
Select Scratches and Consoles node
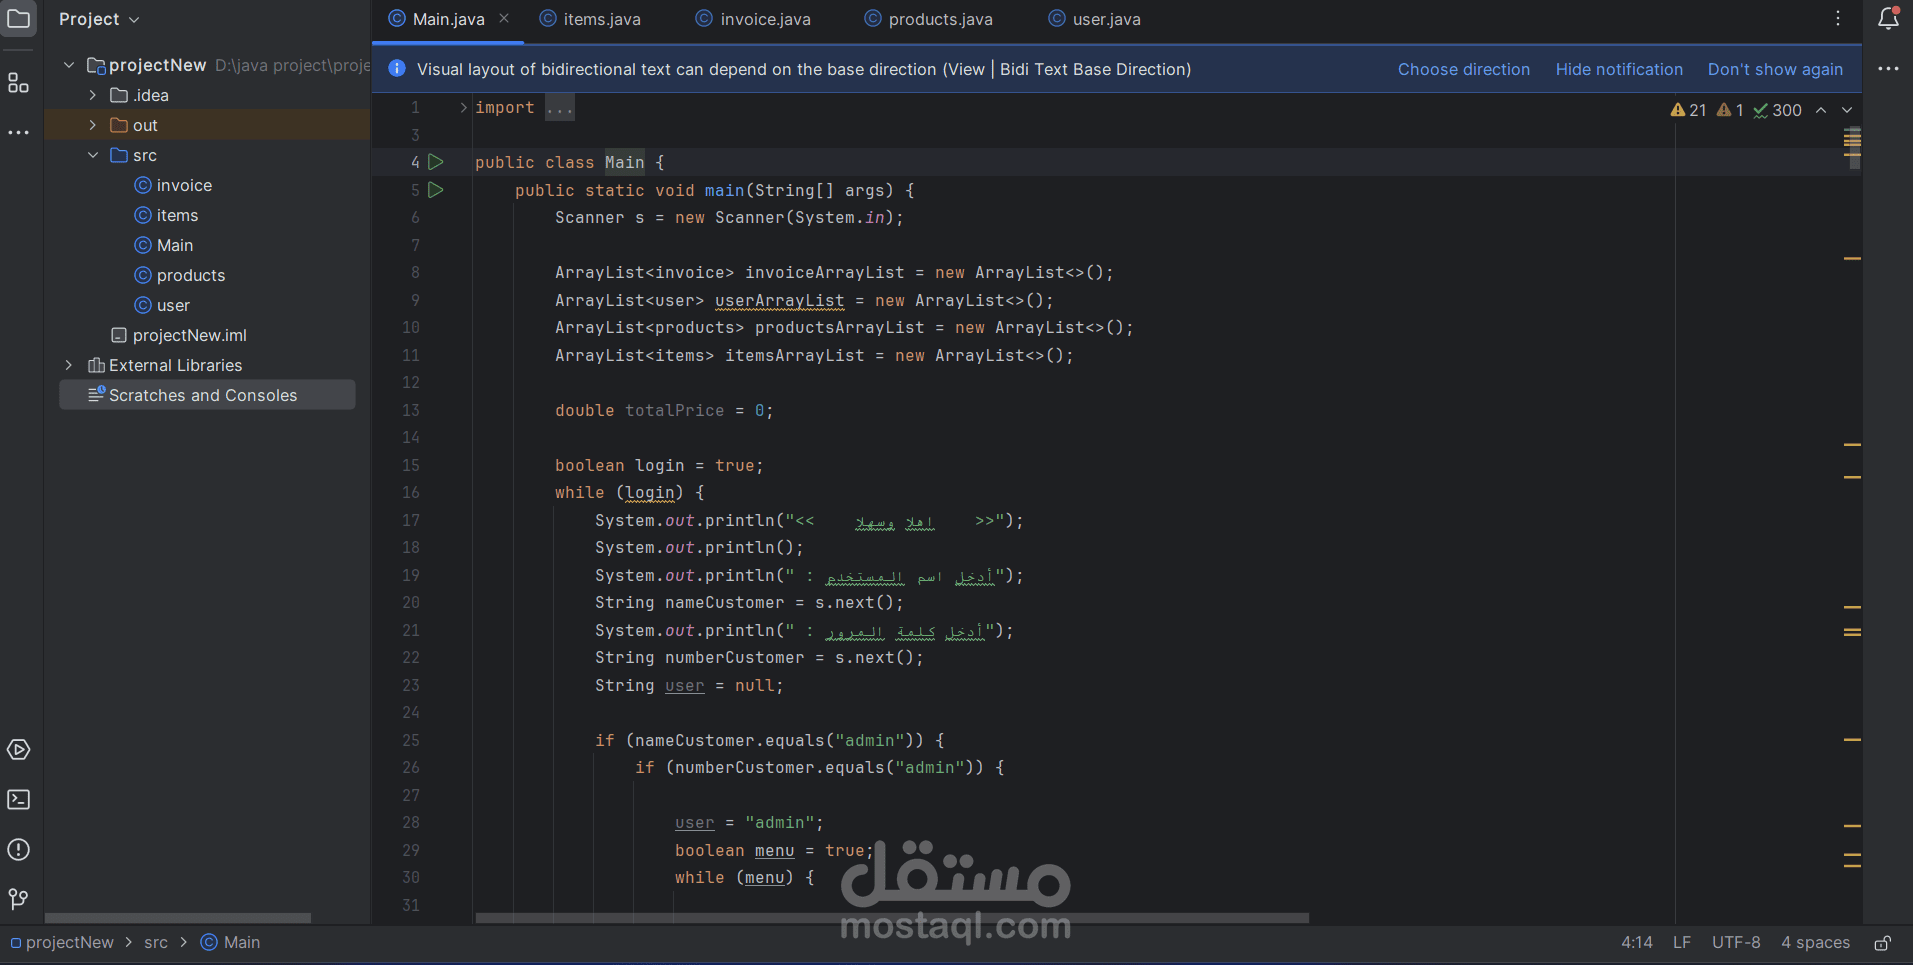[x=207, y=395]
